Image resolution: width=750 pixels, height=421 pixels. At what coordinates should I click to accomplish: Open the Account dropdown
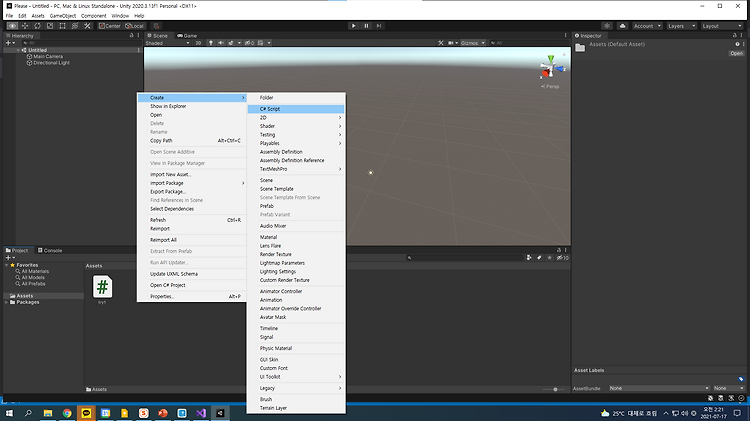647,26
